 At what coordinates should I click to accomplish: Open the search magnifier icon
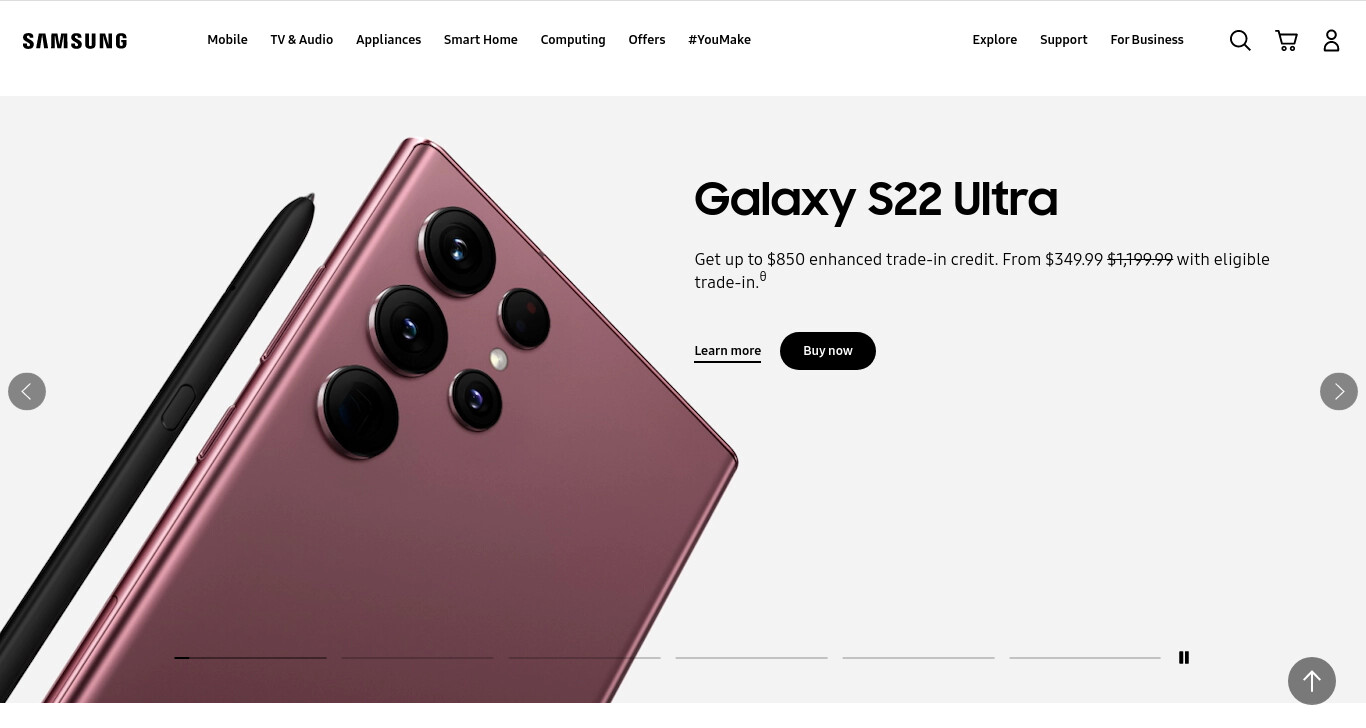1240,40
